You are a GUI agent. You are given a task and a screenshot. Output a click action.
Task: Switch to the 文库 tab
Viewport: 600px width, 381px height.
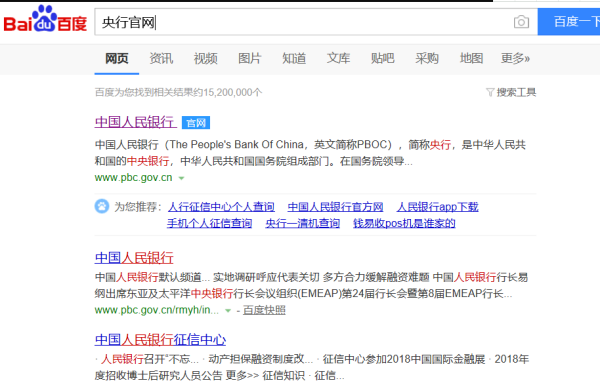point(338,59)
